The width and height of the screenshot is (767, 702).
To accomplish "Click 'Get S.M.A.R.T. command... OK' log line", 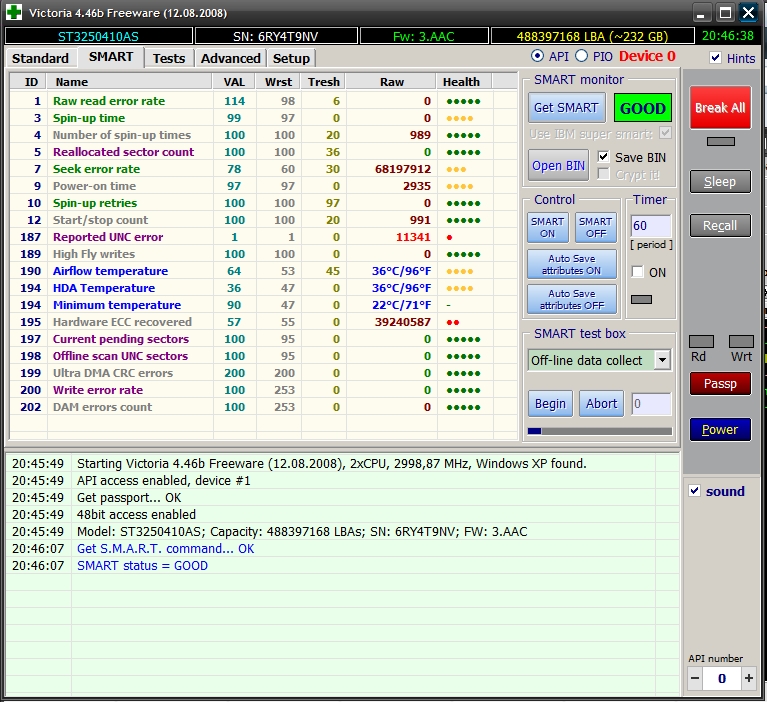I will click(x=165, y=548).
